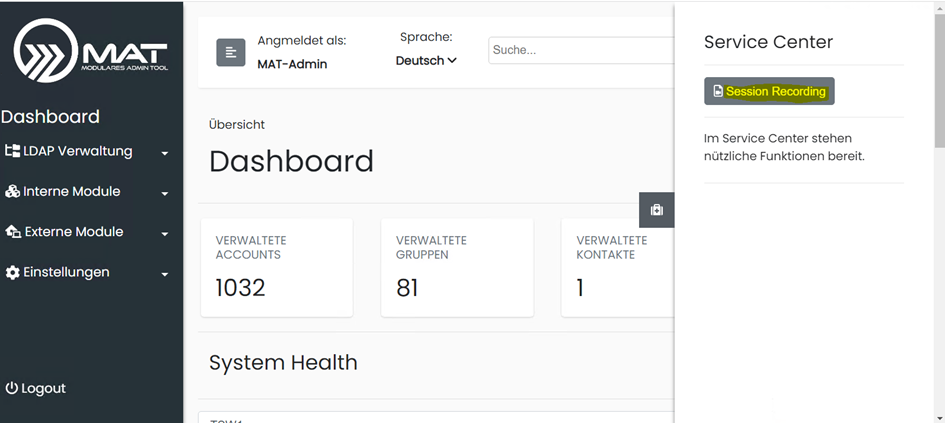
Task: Click into the Suche search field
Action: (x=580, y=50)
